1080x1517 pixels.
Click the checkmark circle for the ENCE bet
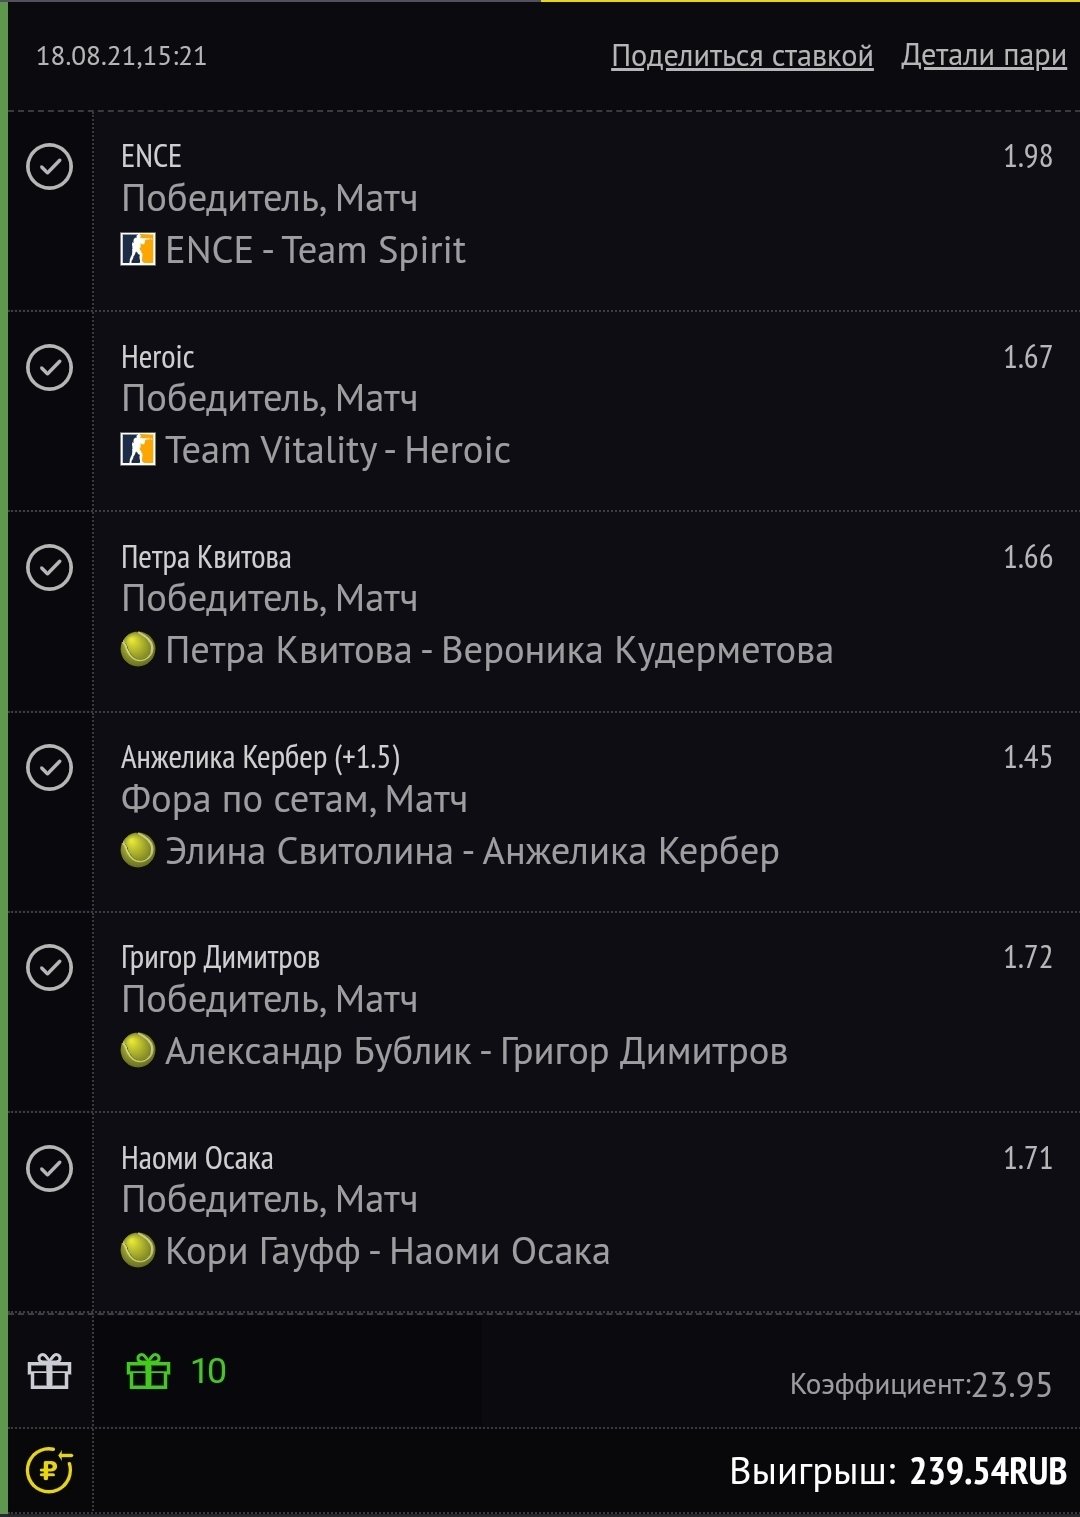coord(49,167)
